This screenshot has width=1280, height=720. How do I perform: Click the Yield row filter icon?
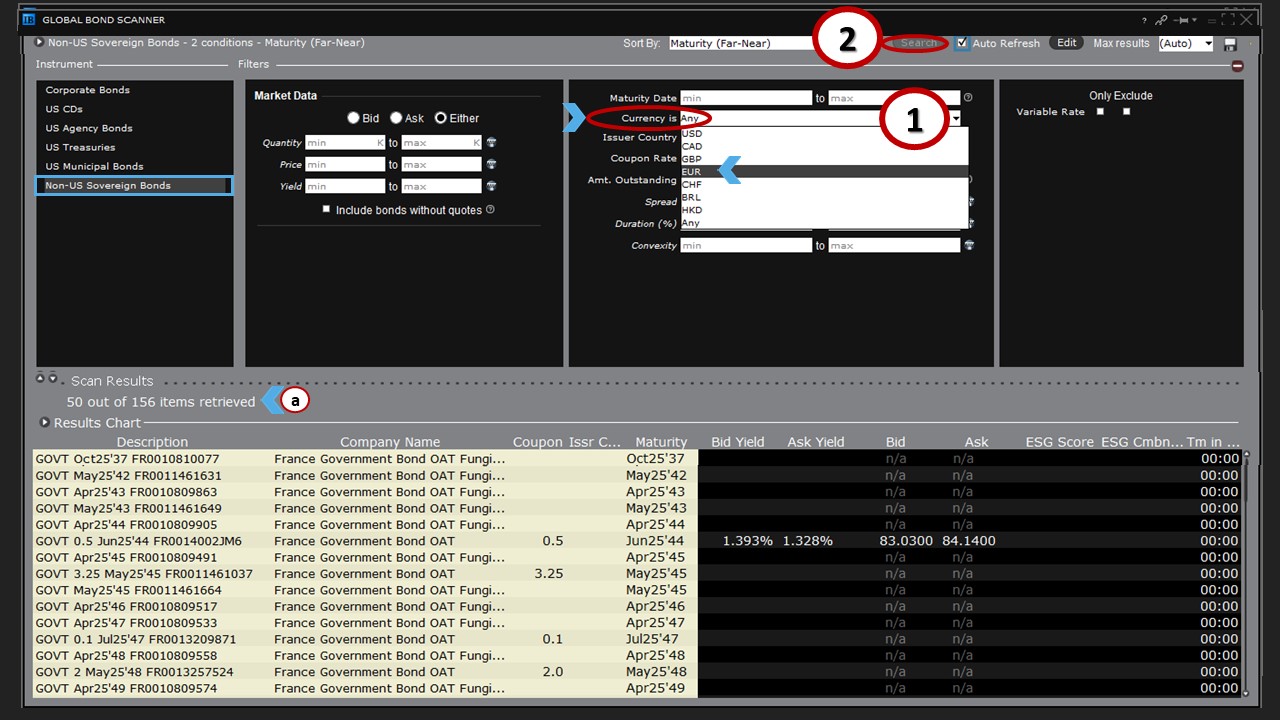[491, 187]
